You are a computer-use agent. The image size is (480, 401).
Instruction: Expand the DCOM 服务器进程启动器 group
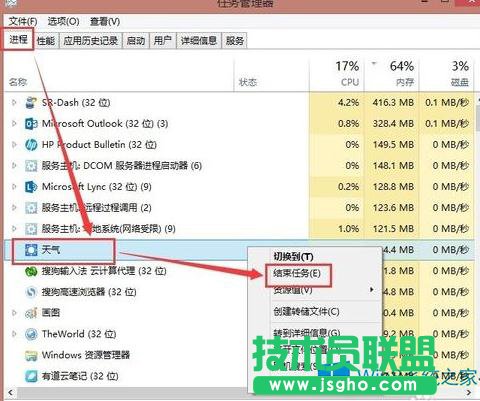pyautogui.click(x=14, y=165)
